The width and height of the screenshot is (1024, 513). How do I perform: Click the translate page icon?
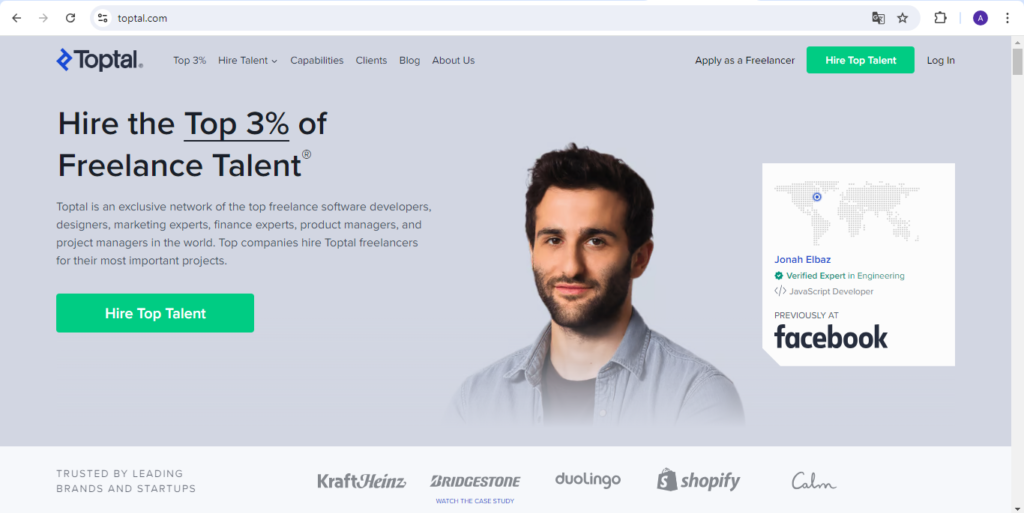tap(878, 18)
